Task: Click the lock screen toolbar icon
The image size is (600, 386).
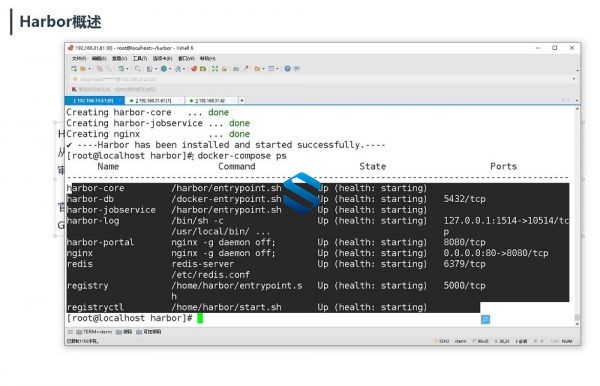Action: tap(224, 69)
